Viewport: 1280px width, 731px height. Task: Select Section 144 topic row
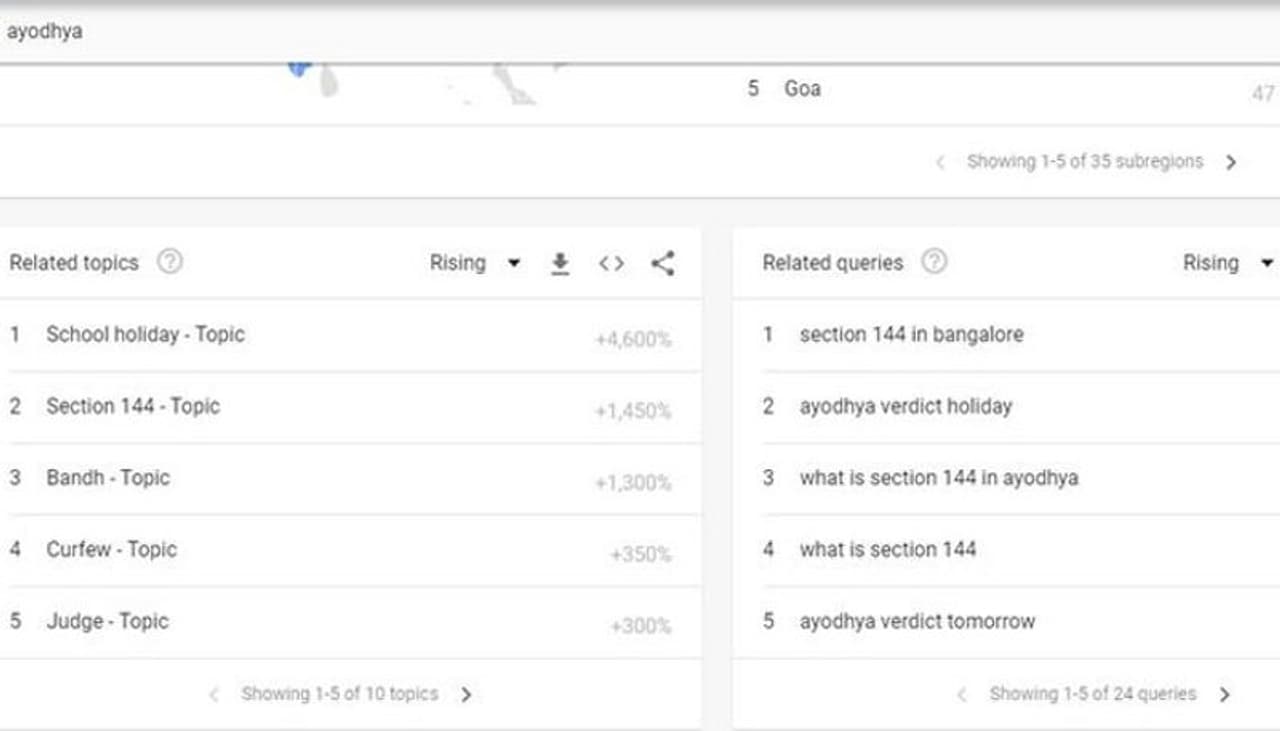click(x=133, y=407)
